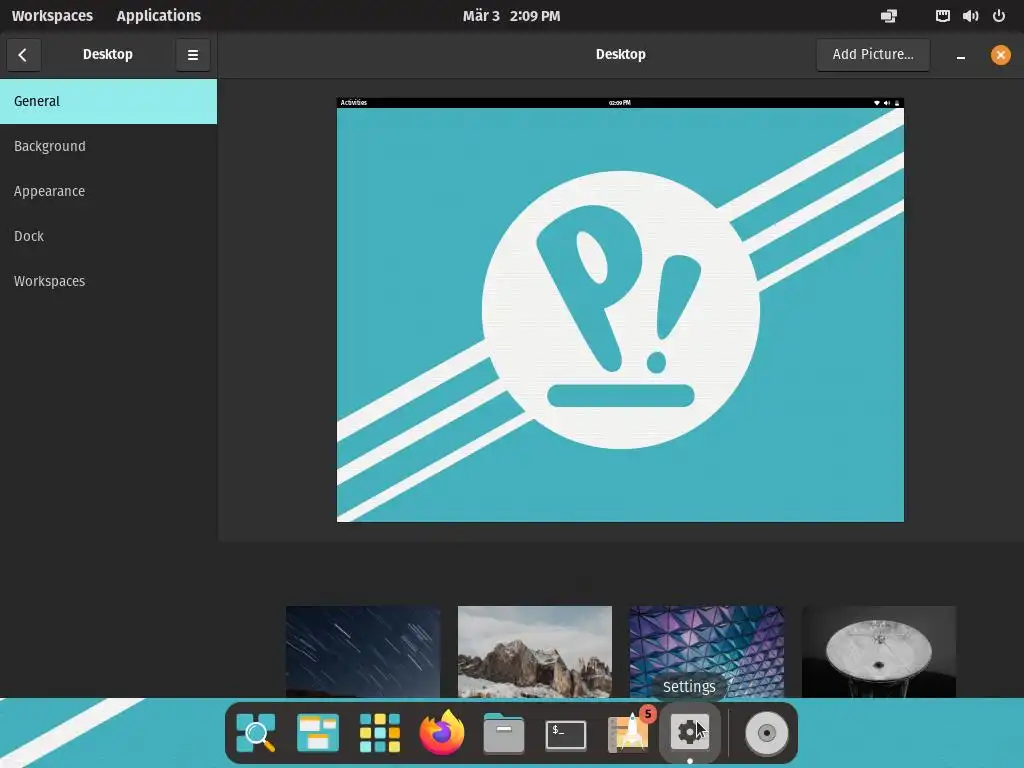The image size is (1024, 768).
Task: Open the Applications menu in top bar
Action: pos(159,16)
